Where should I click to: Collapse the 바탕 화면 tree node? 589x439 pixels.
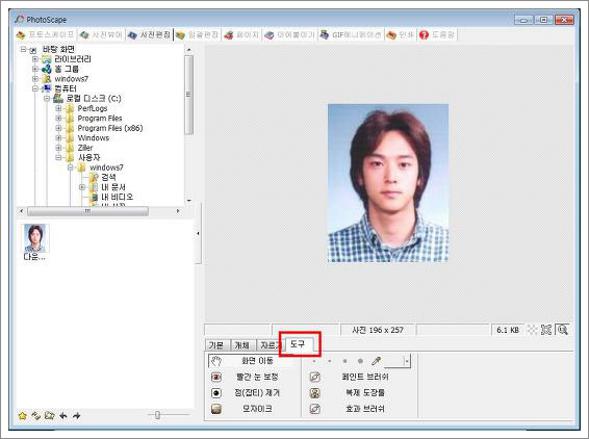pos(24,49)
